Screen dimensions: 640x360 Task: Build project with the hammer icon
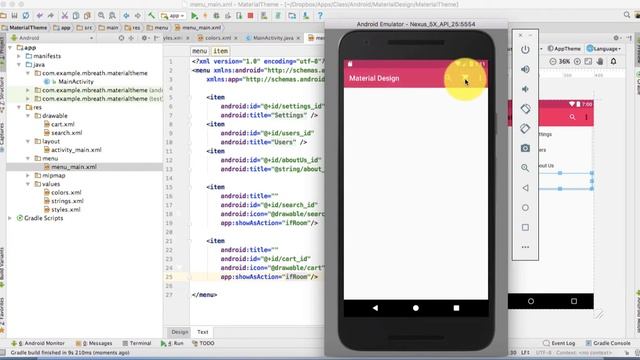tap(151, 16)
